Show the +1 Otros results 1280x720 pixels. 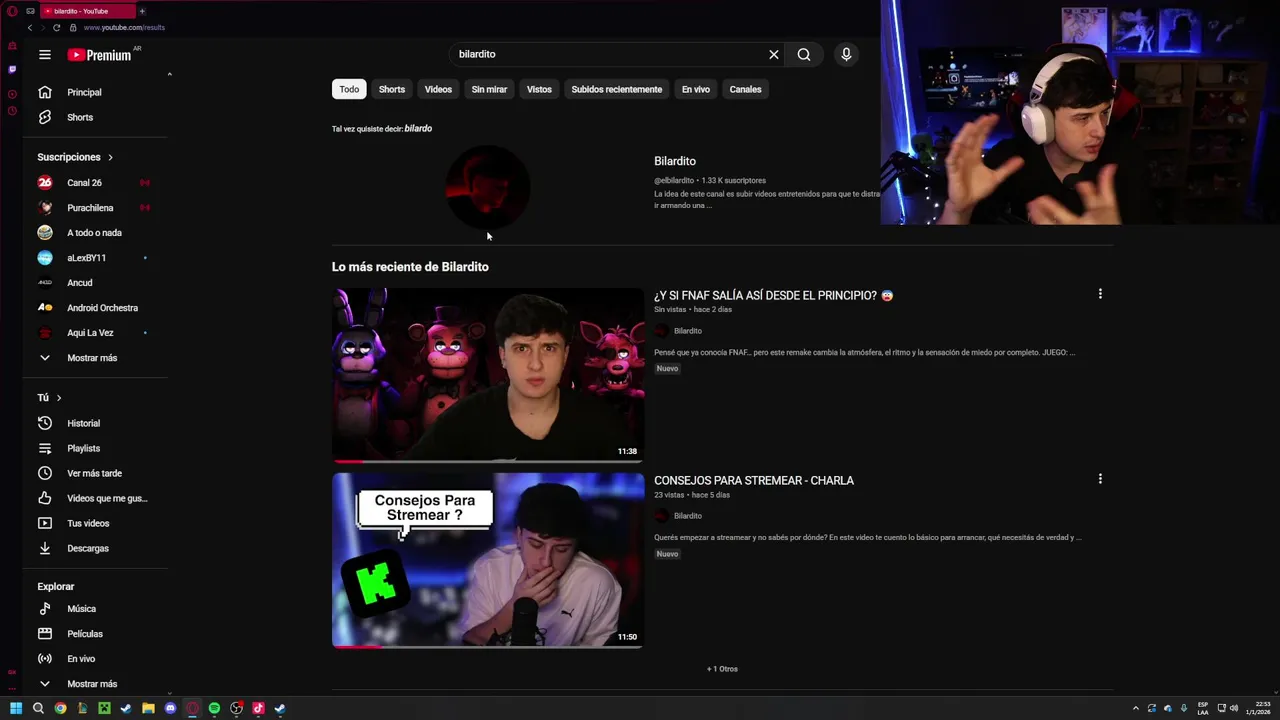tap(722, 669)
